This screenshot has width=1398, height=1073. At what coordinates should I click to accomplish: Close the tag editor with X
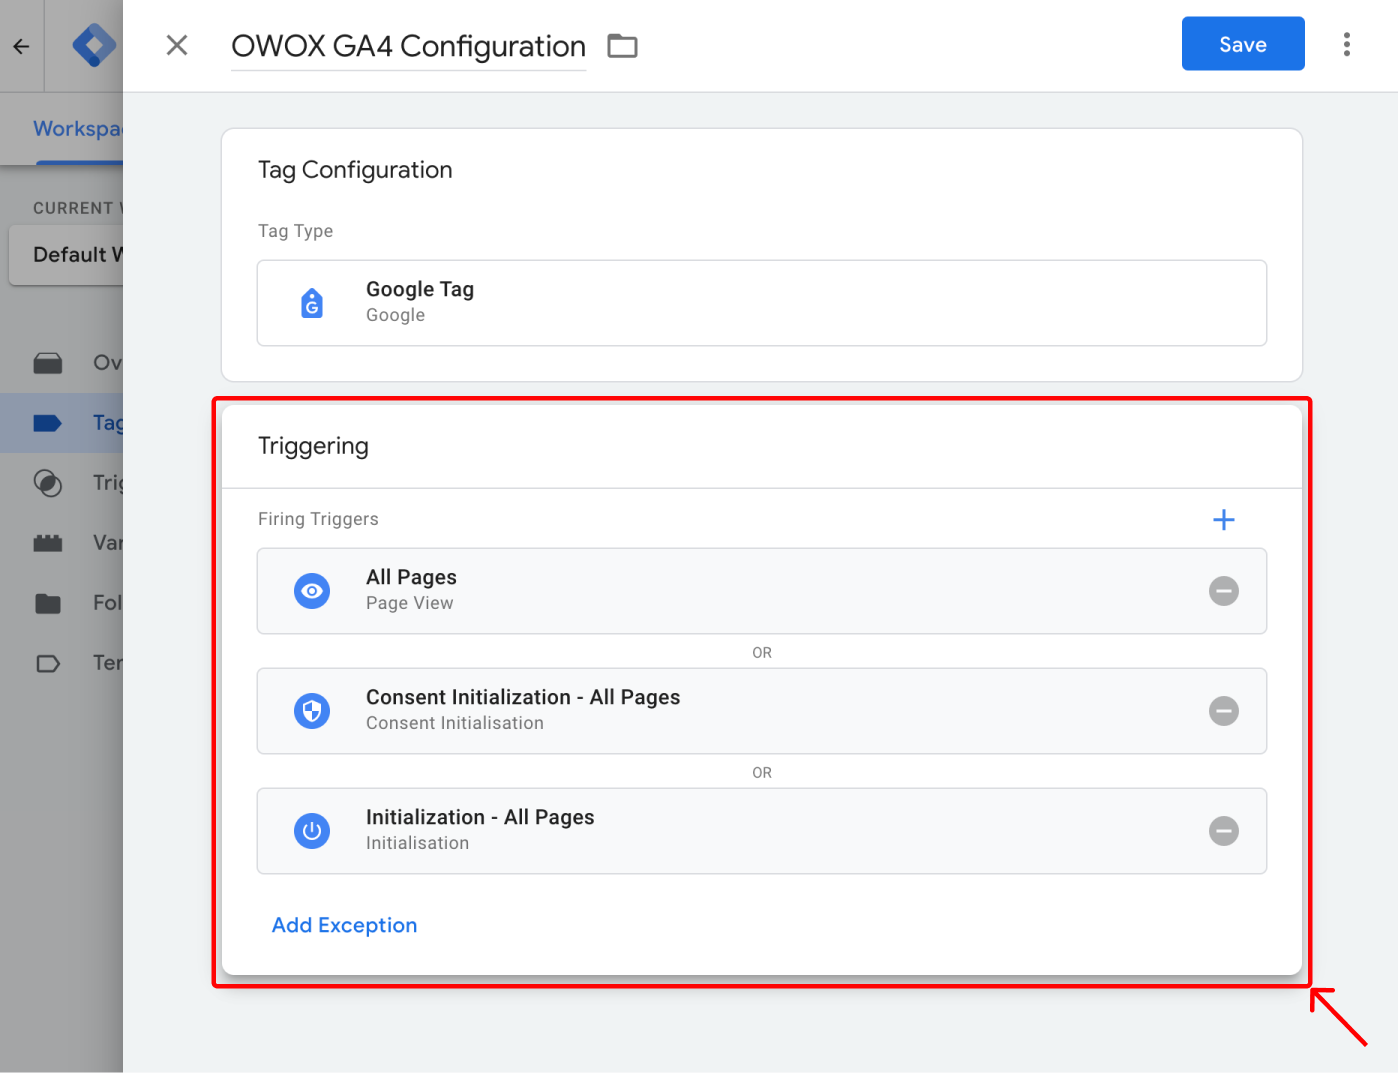point(177,45)
